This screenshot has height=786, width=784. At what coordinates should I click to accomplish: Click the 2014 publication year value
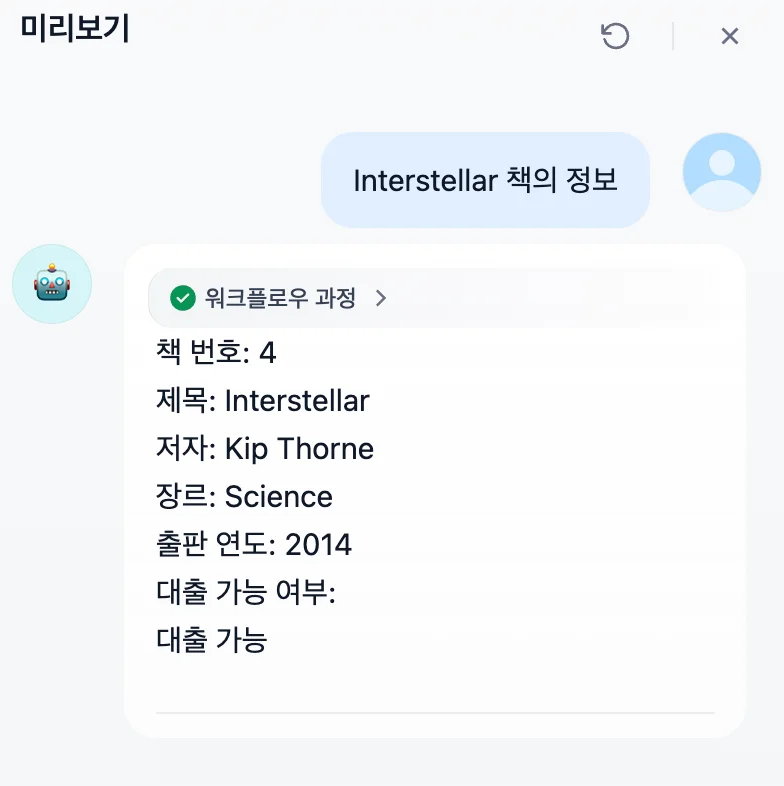click(319, 545)
